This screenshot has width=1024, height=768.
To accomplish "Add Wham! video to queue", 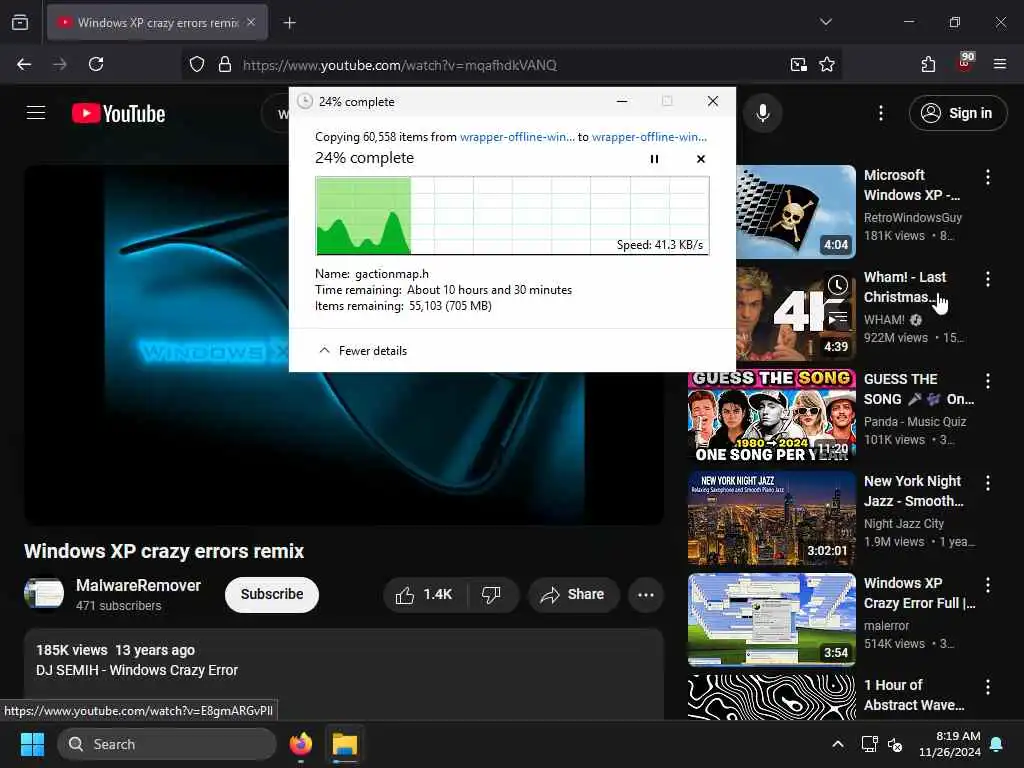I will [837, 318].
